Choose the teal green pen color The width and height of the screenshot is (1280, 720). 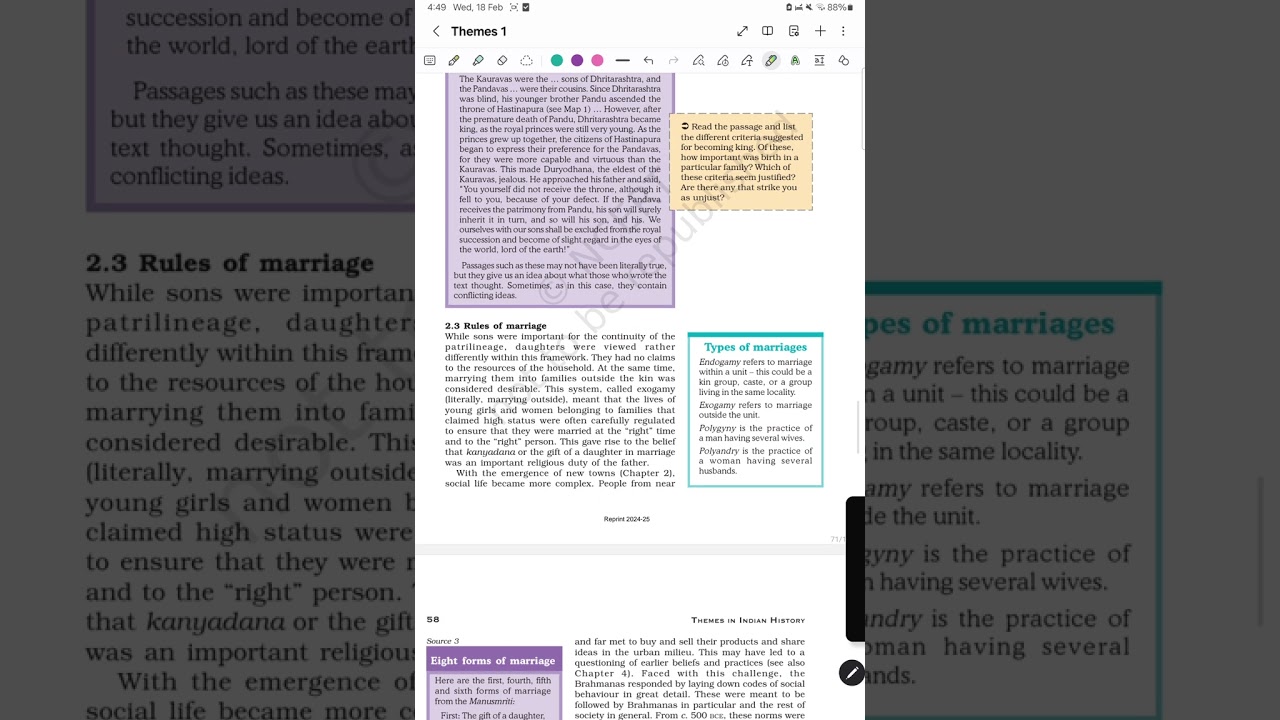557,61
